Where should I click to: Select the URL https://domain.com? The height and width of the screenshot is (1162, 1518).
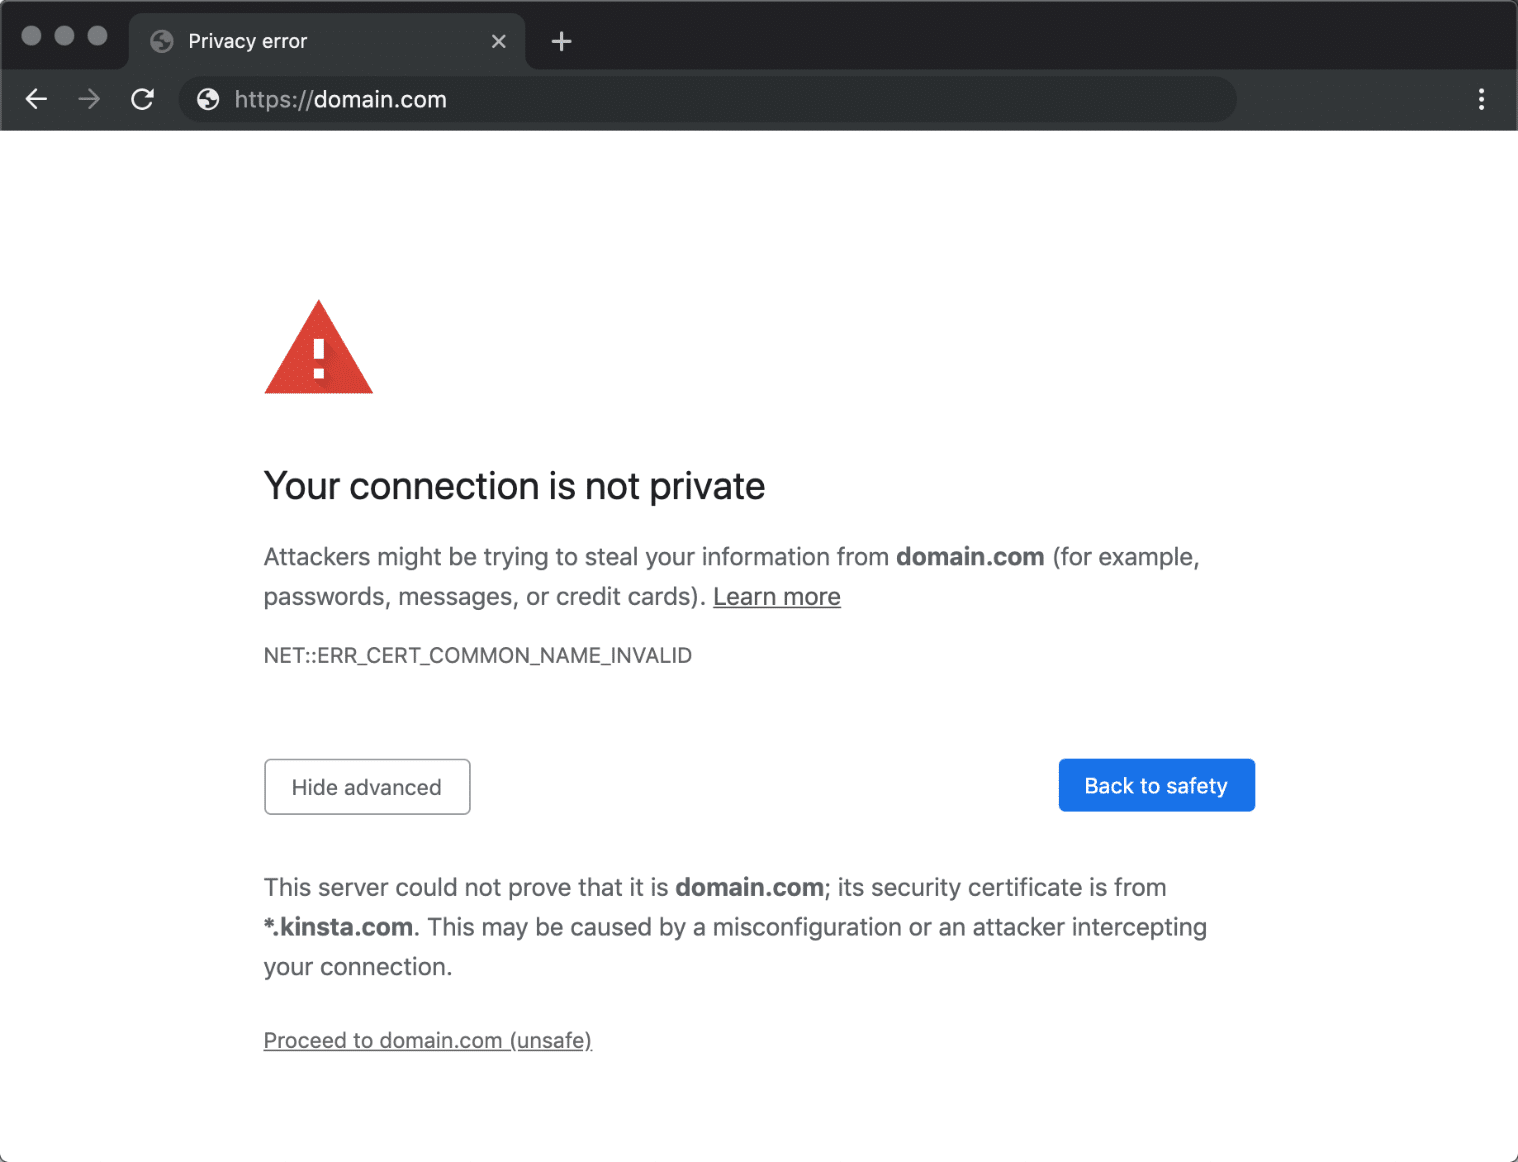tap(340, 99)
